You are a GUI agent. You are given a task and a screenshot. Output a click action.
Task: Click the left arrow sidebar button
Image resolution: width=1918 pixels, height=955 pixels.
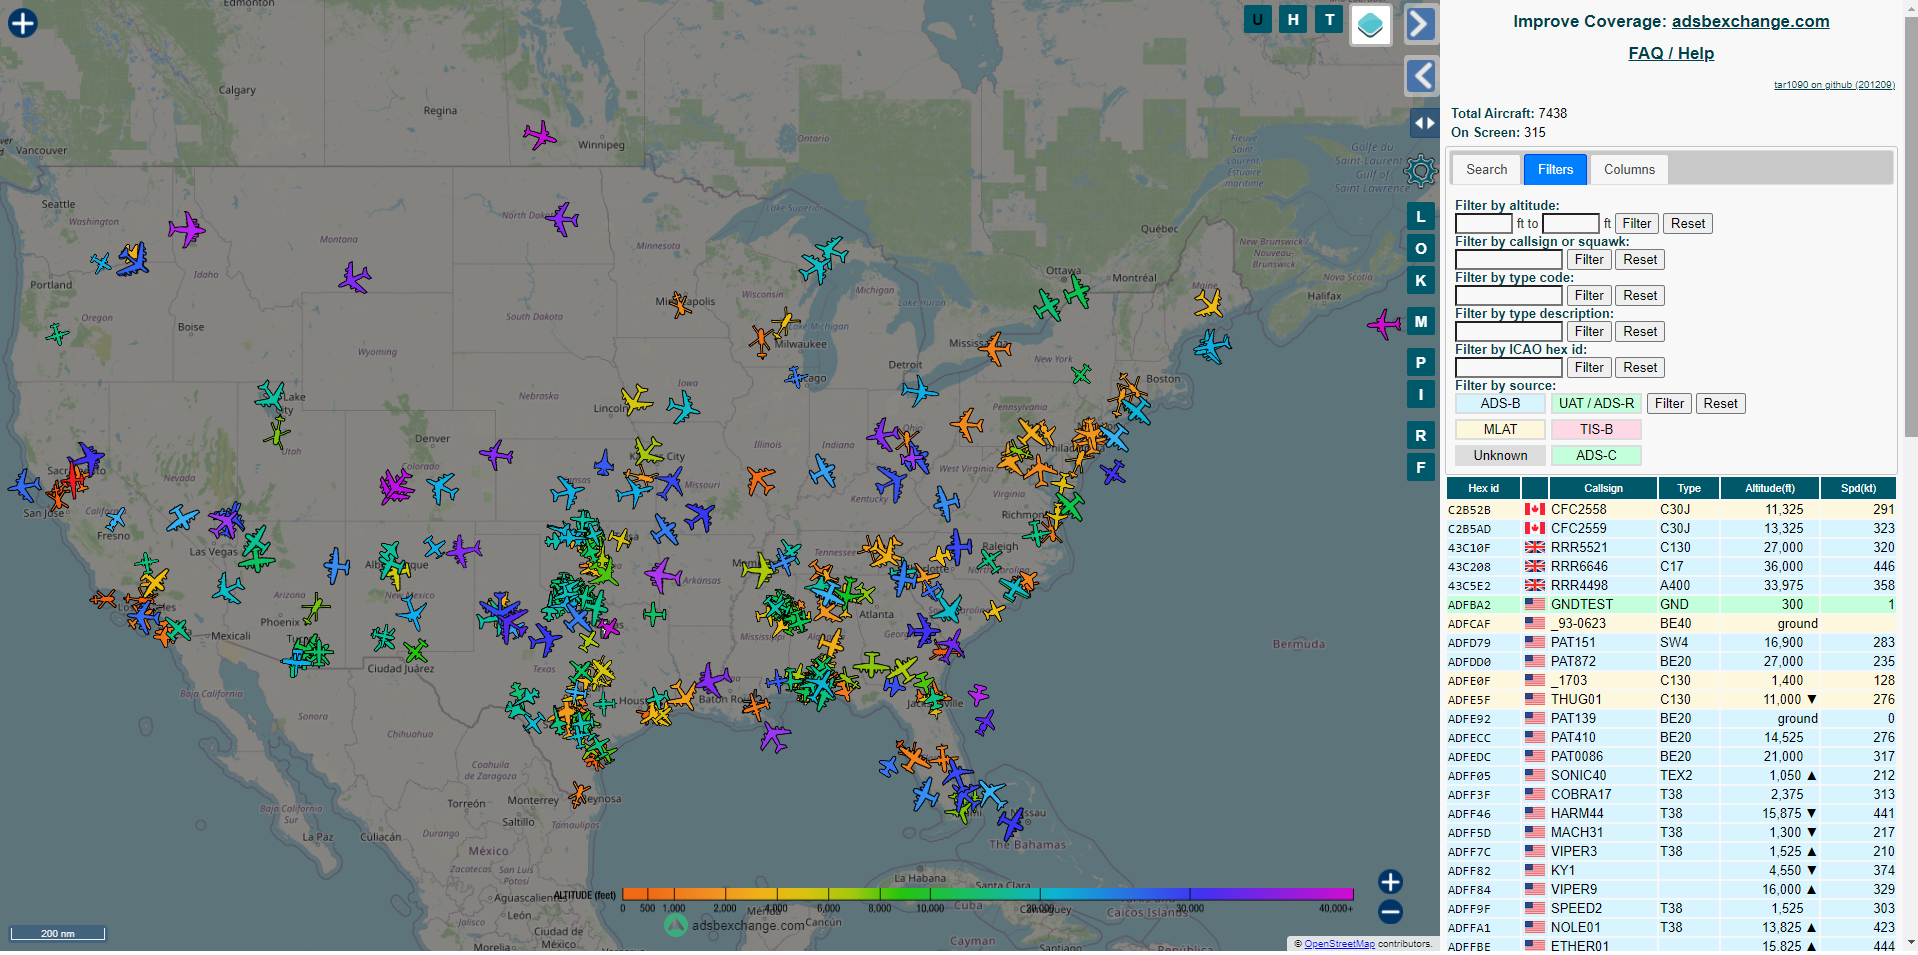1421,76
